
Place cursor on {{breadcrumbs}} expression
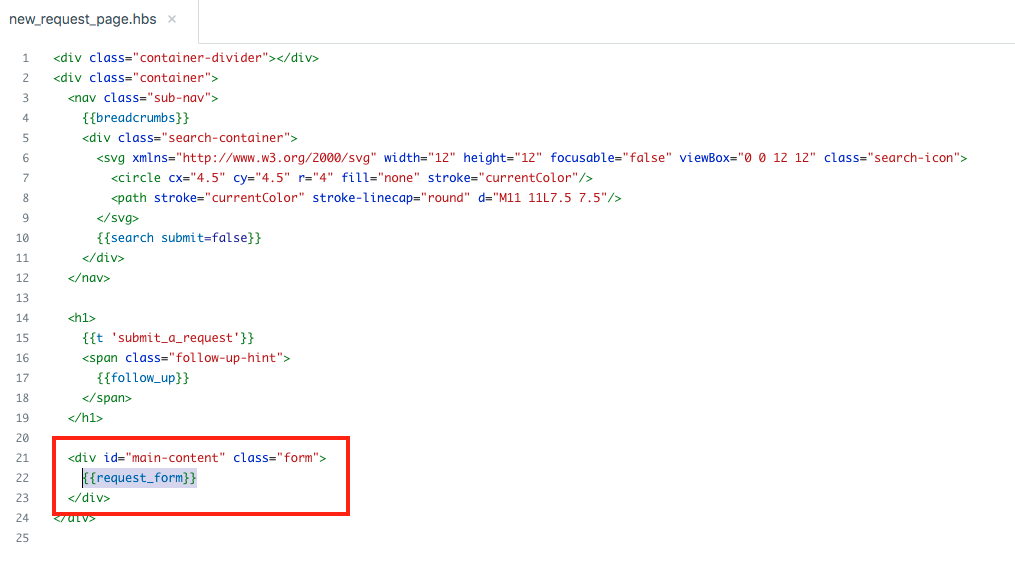tap(136, 118)
